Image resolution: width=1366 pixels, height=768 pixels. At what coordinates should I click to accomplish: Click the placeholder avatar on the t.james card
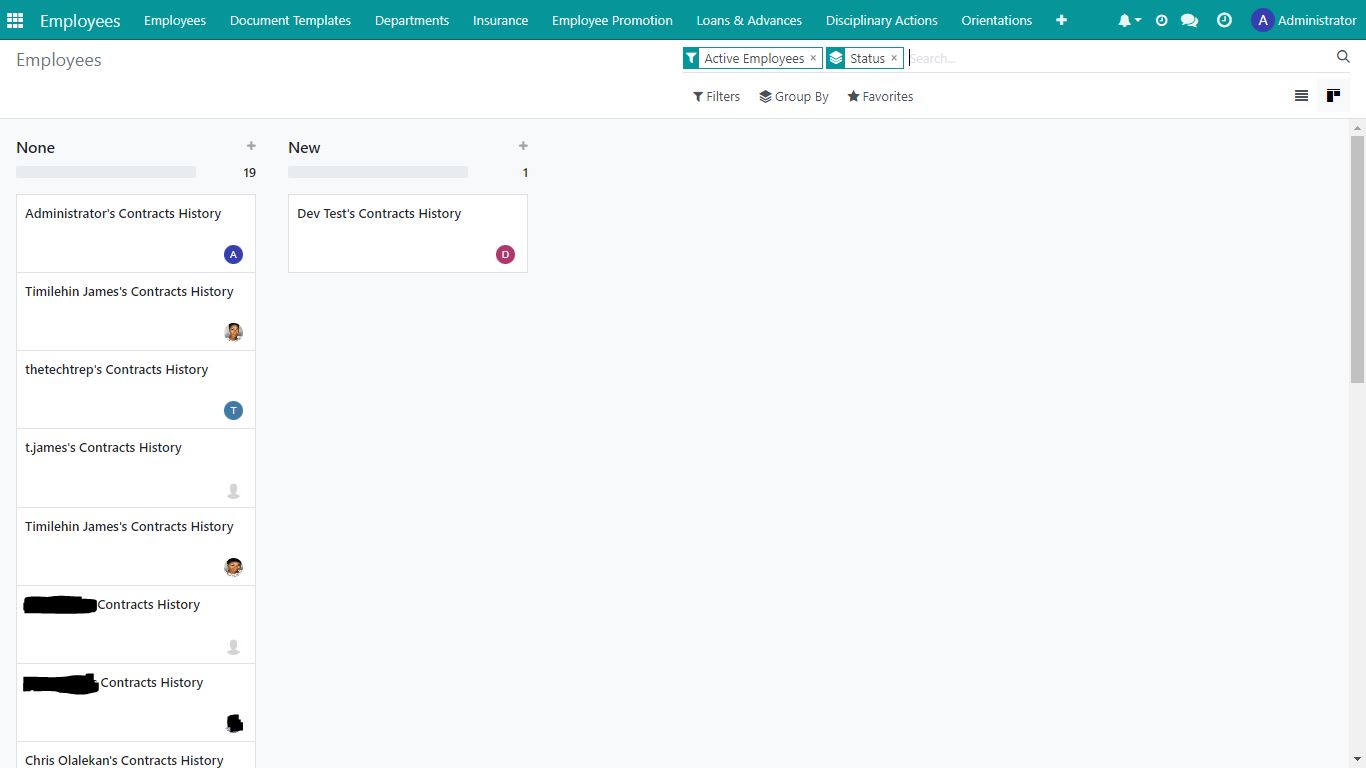point(233,490)
